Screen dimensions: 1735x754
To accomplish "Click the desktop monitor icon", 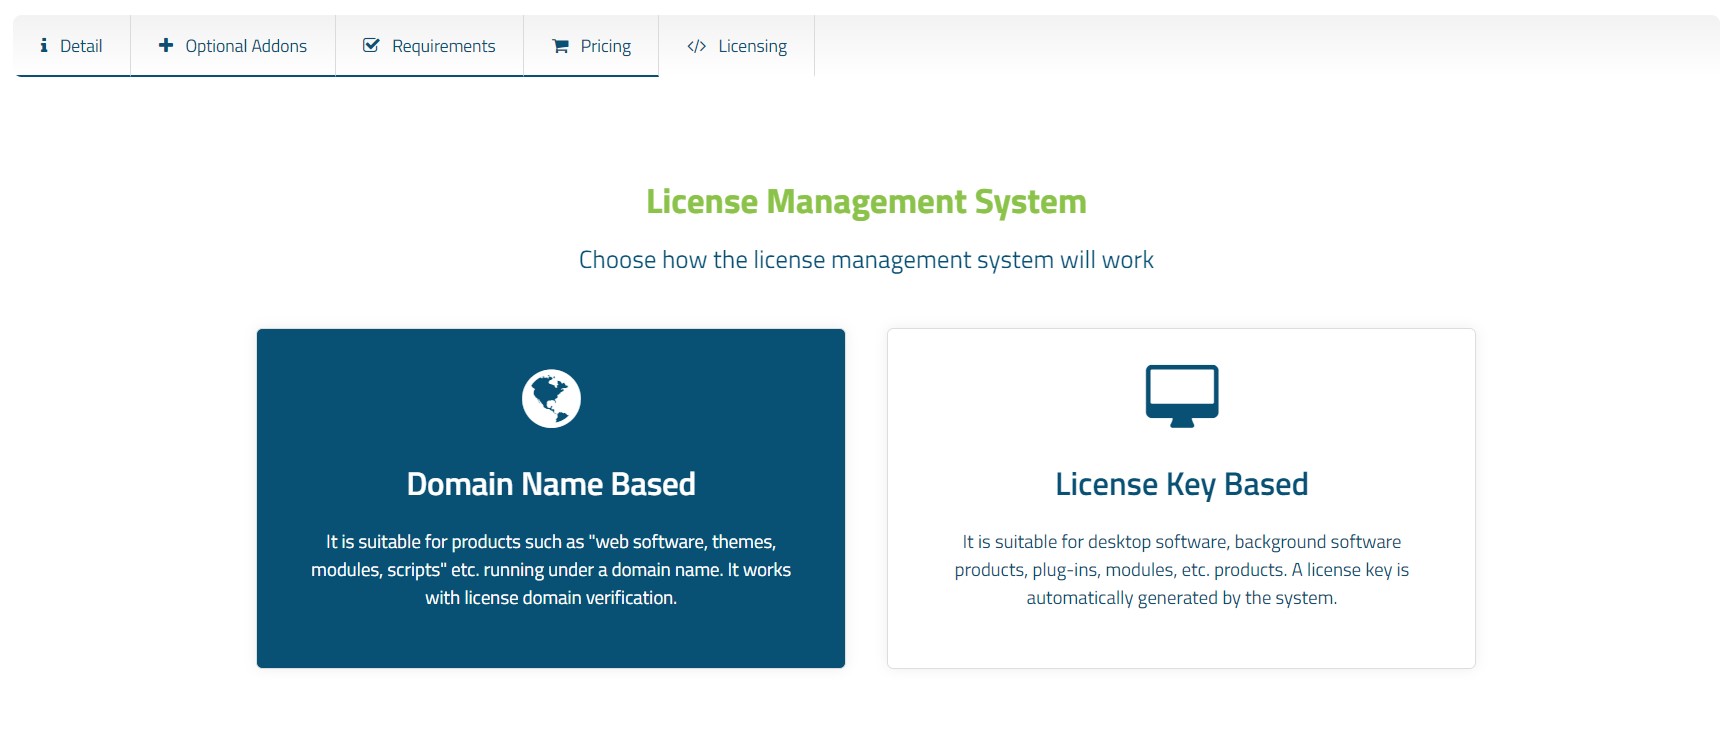I will [x=1182, y=396].
